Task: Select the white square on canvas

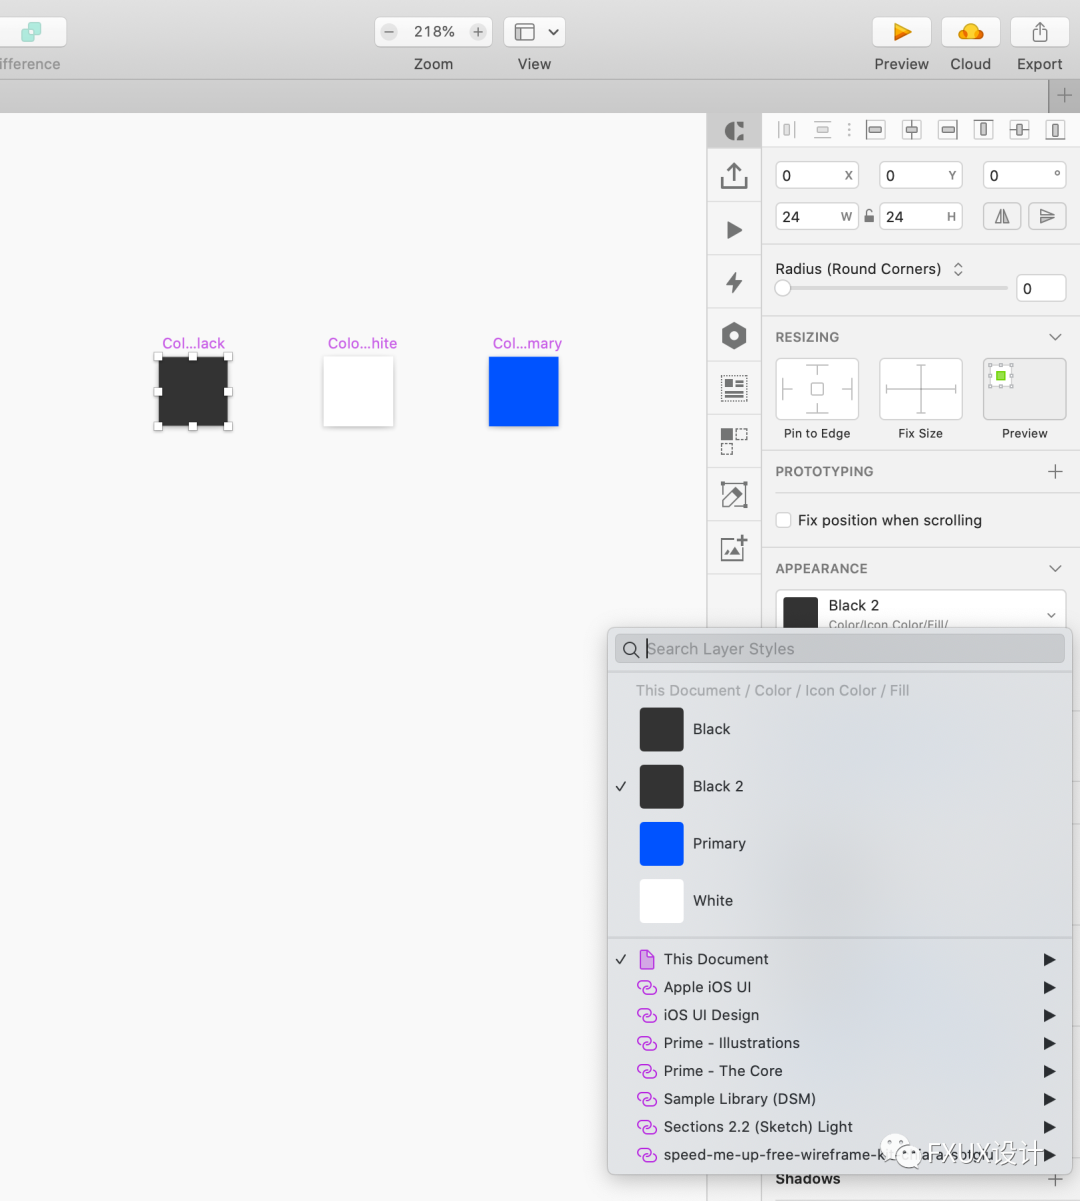Action: pos(358,392)
